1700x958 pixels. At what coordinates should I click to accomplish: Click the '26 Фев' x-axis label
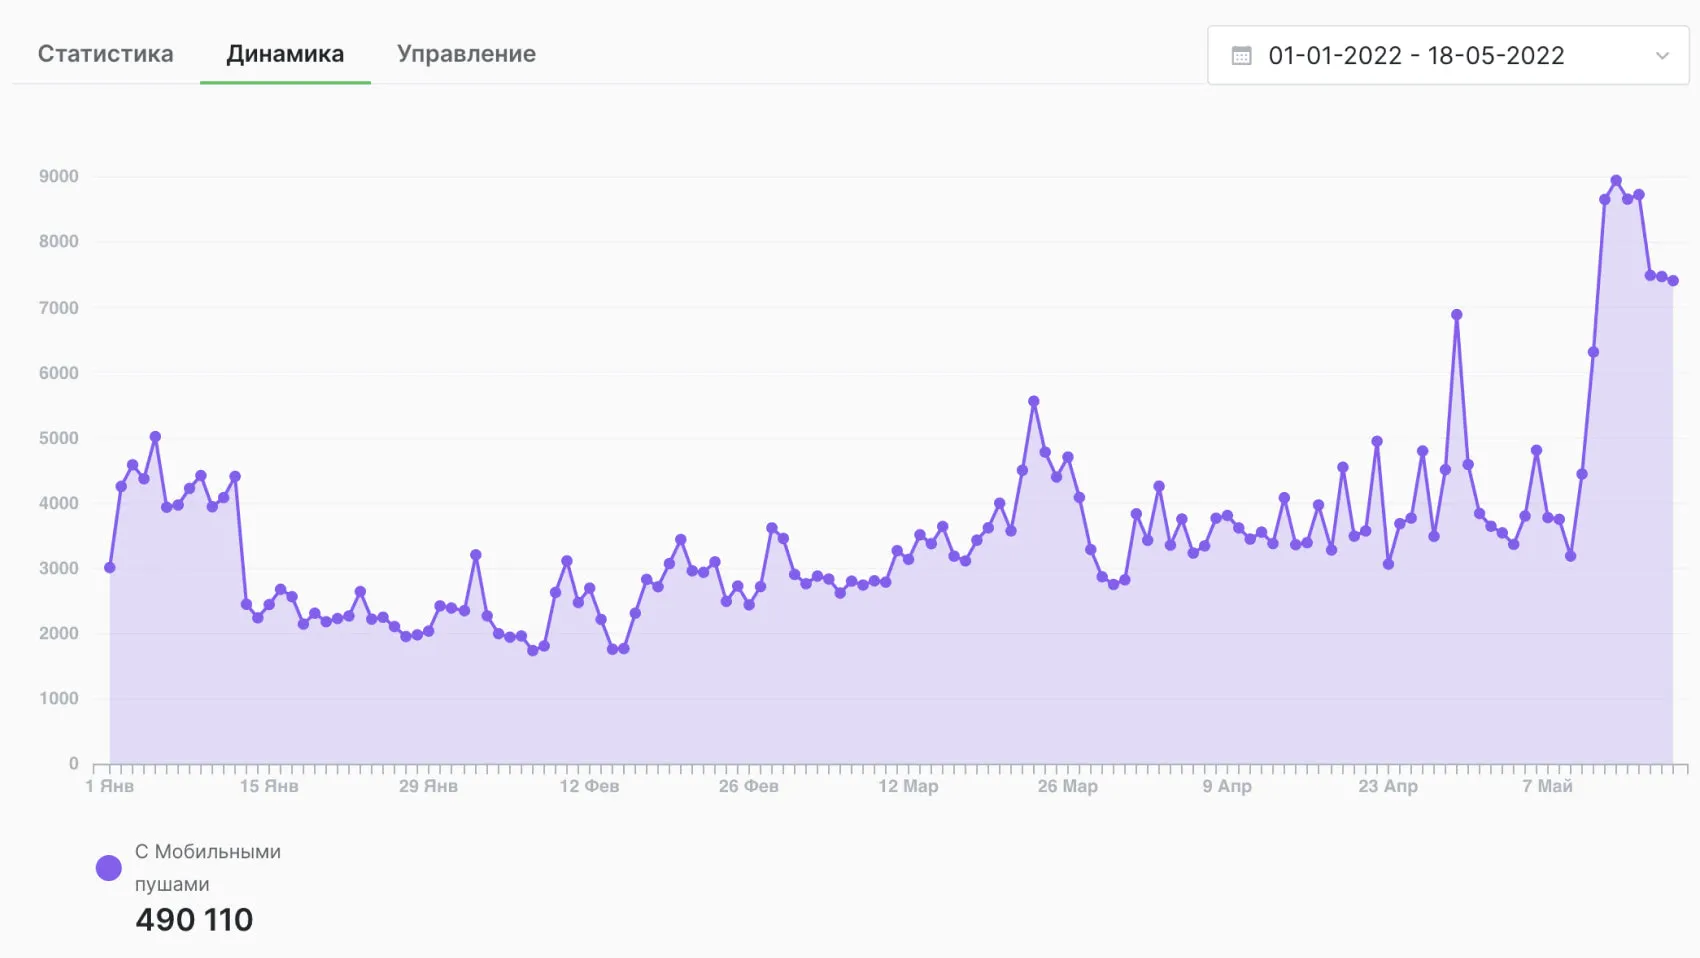click(748, 786)
